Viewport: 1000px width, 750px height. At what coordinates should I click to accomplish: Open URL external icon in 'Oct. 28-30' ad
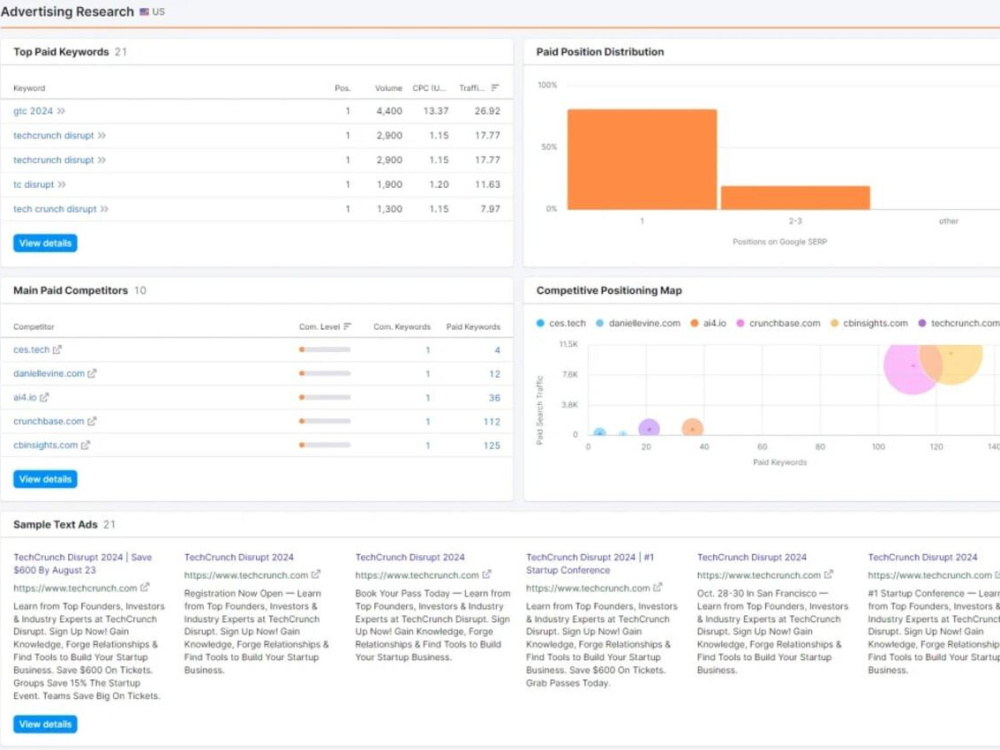(828, 575)
